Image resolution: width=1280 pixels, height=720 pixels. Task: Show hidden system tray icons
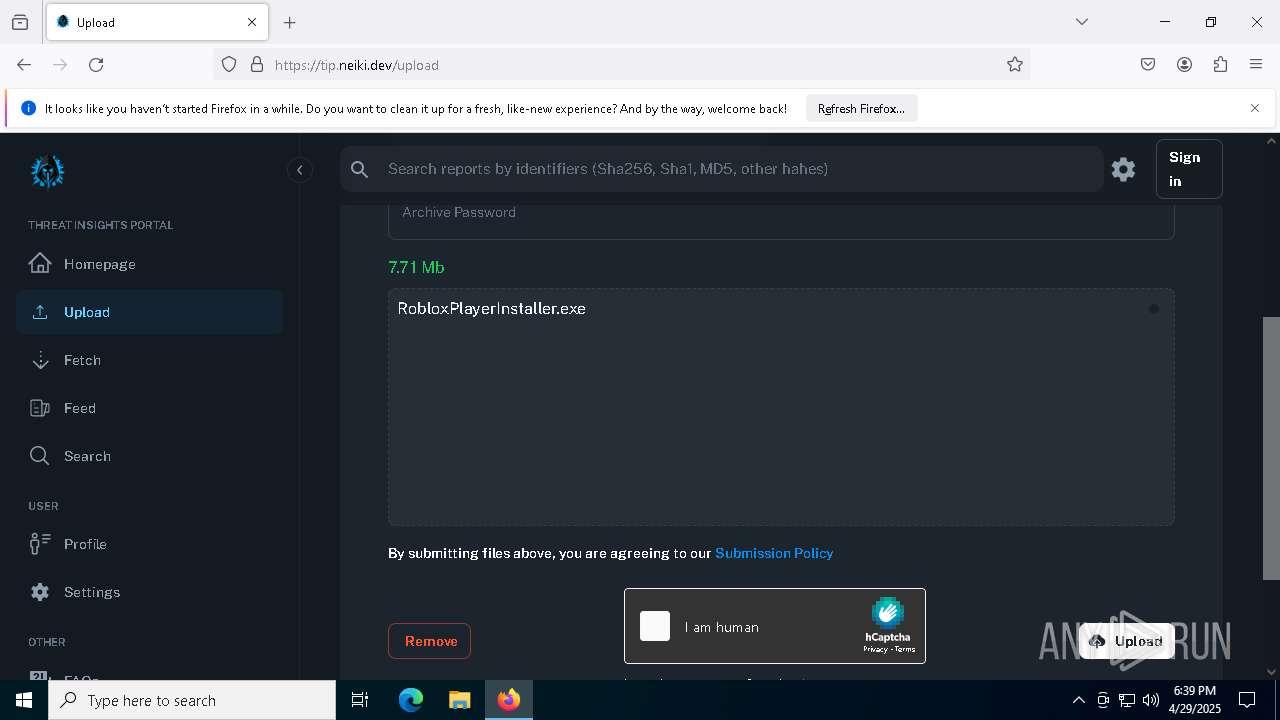1078,700
